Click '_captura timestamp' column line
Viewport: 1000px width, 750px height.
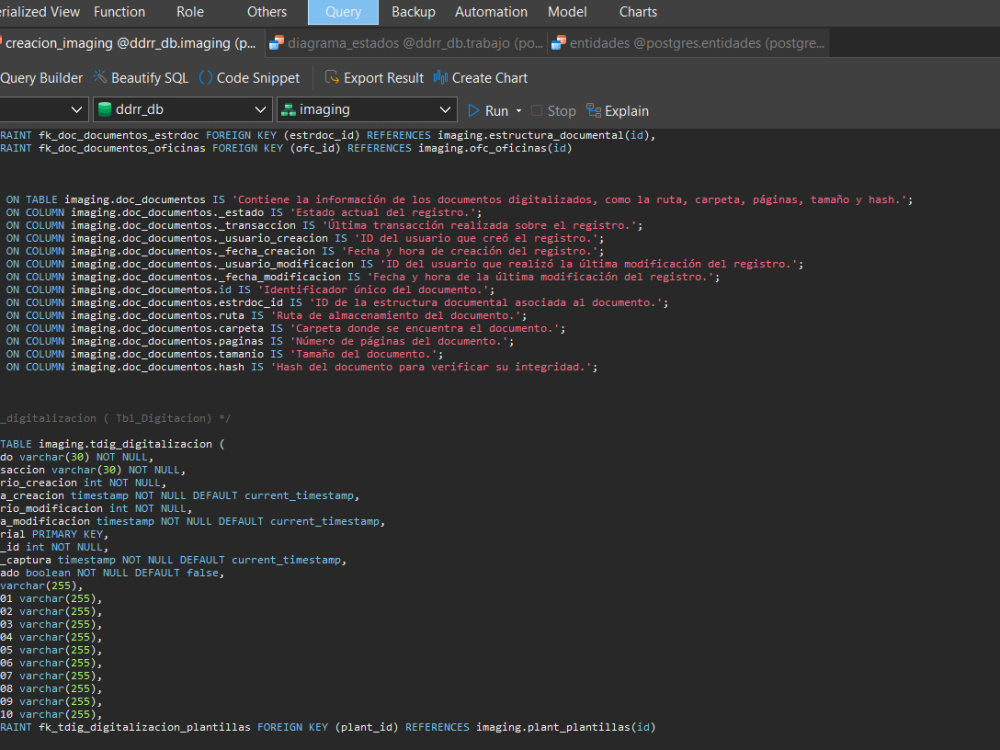pyautogui.click(x=173, y=560)
